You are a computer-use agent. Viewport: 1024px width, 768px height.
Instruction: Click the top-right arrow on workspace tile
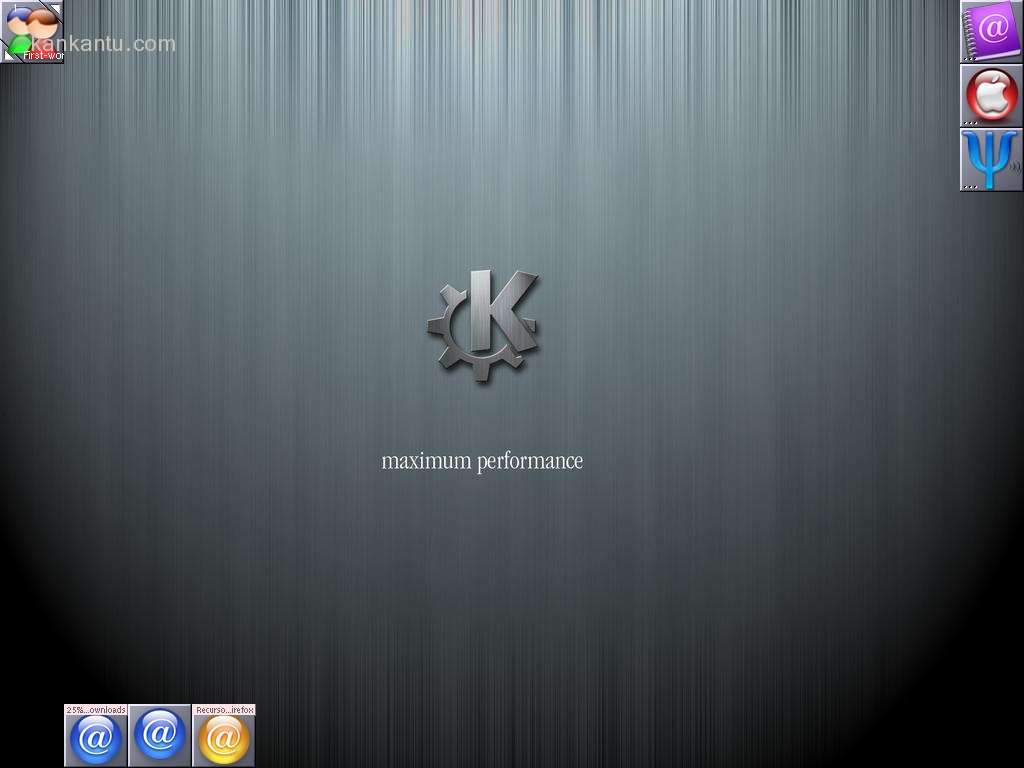[55, 9]
